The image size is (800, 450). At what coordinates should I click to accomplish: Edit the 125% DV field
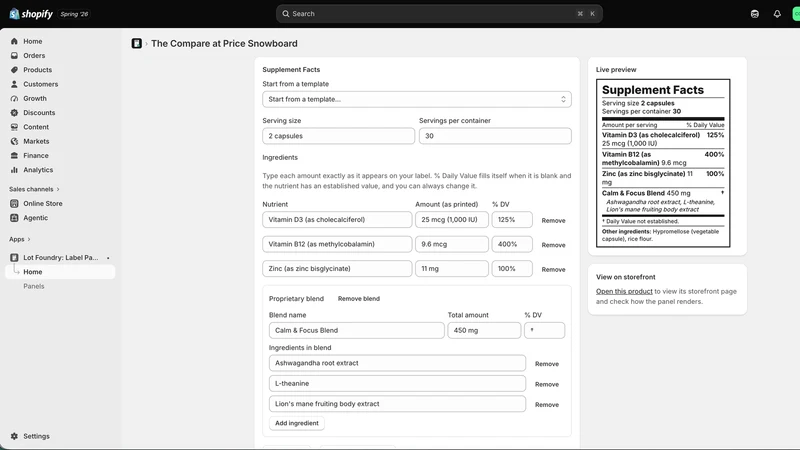click(512, 220)
